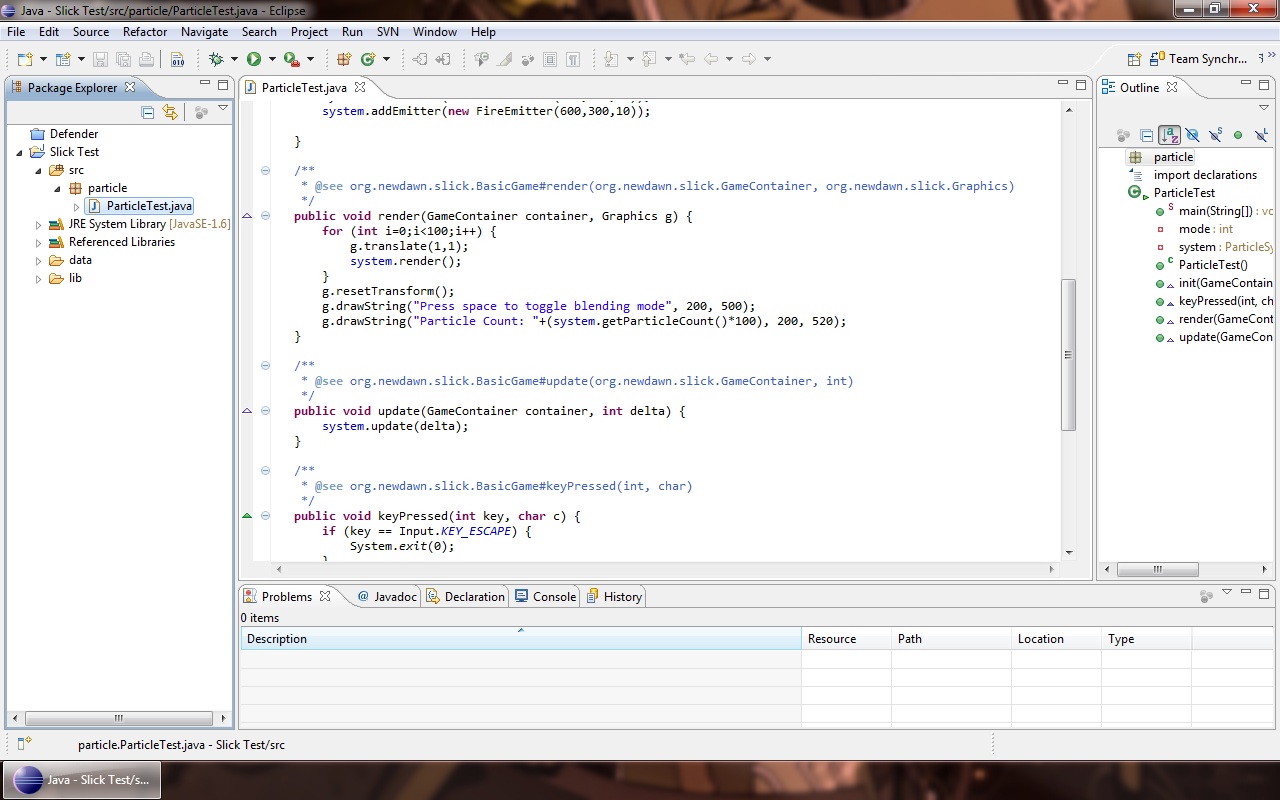The height and width of the screenshot is (800, 1280).
Task: Collapse all in Package Explorer
Action: 148,112
